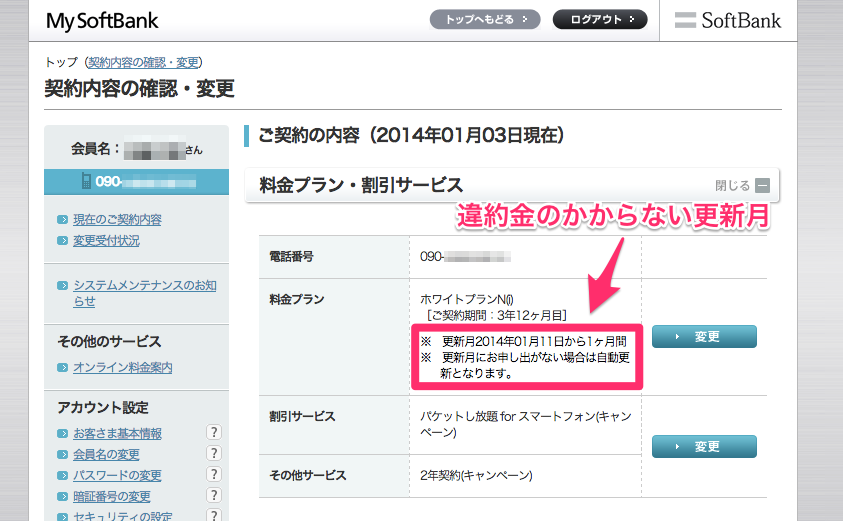Open 変更受付状況 link
This screenshot has height=521, width=843.
coord(106,240)
